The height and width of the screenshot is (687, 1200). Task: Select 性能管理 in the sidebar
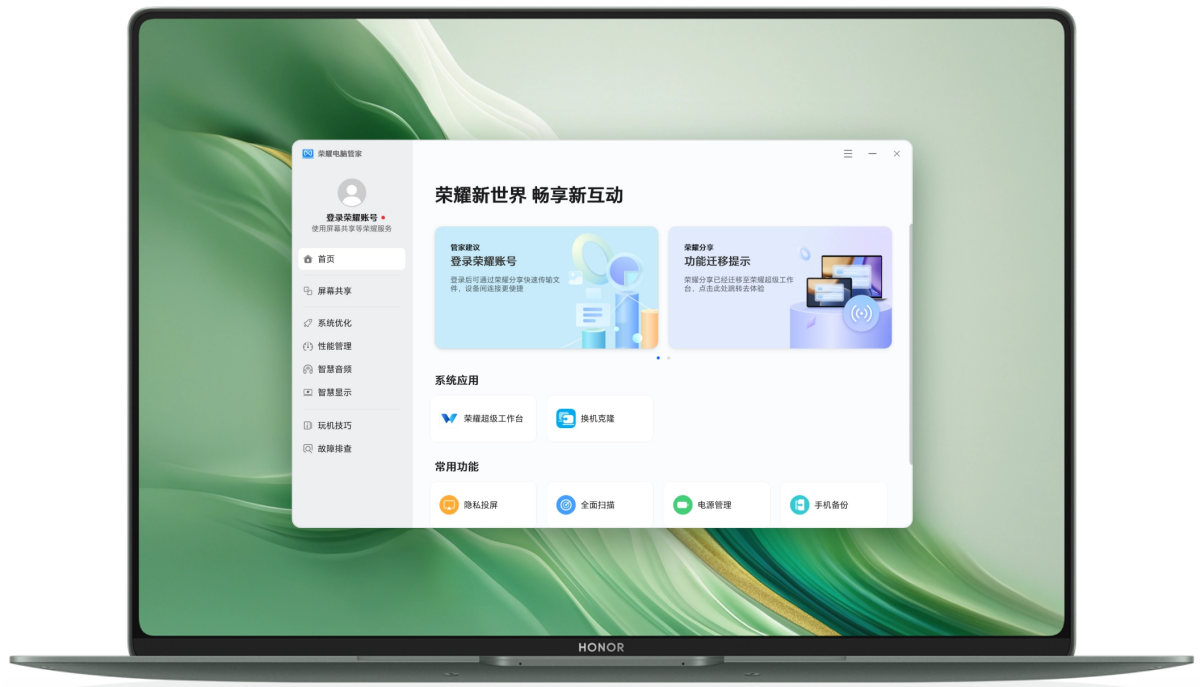[351, 346]
